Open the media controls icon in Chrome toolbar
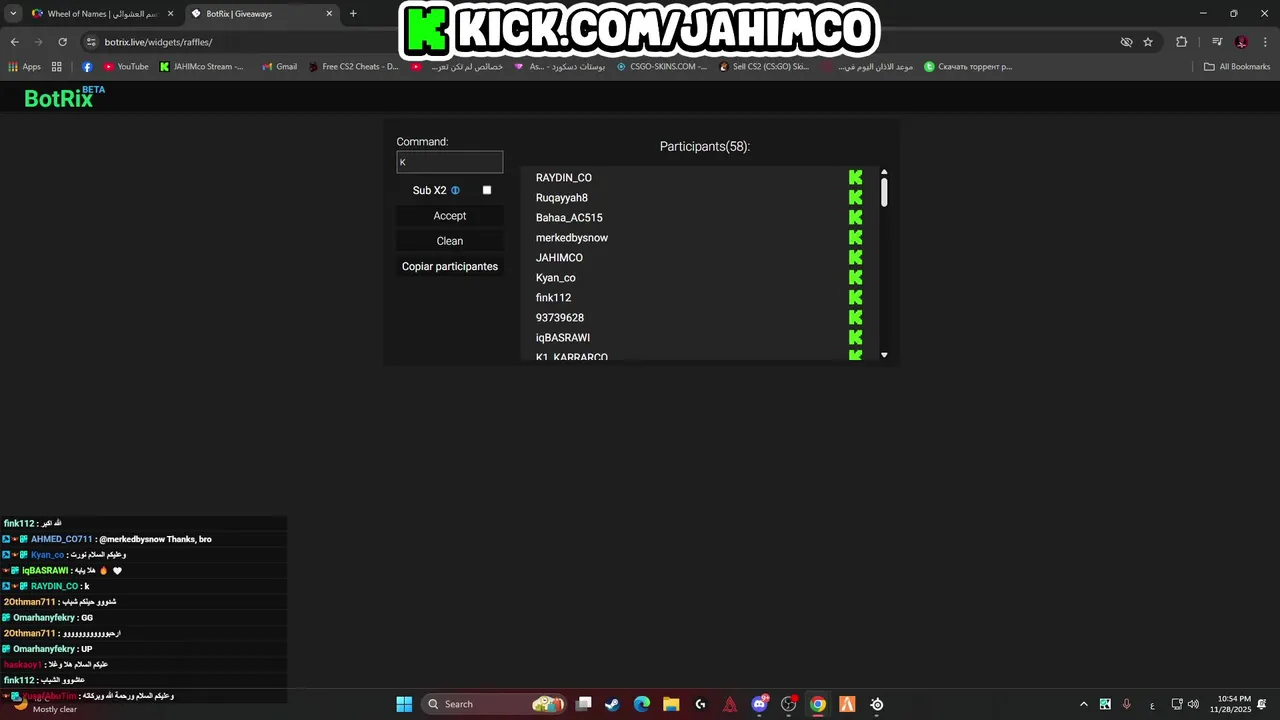This screenshot has height=720, width=1280. [1217, 42]
